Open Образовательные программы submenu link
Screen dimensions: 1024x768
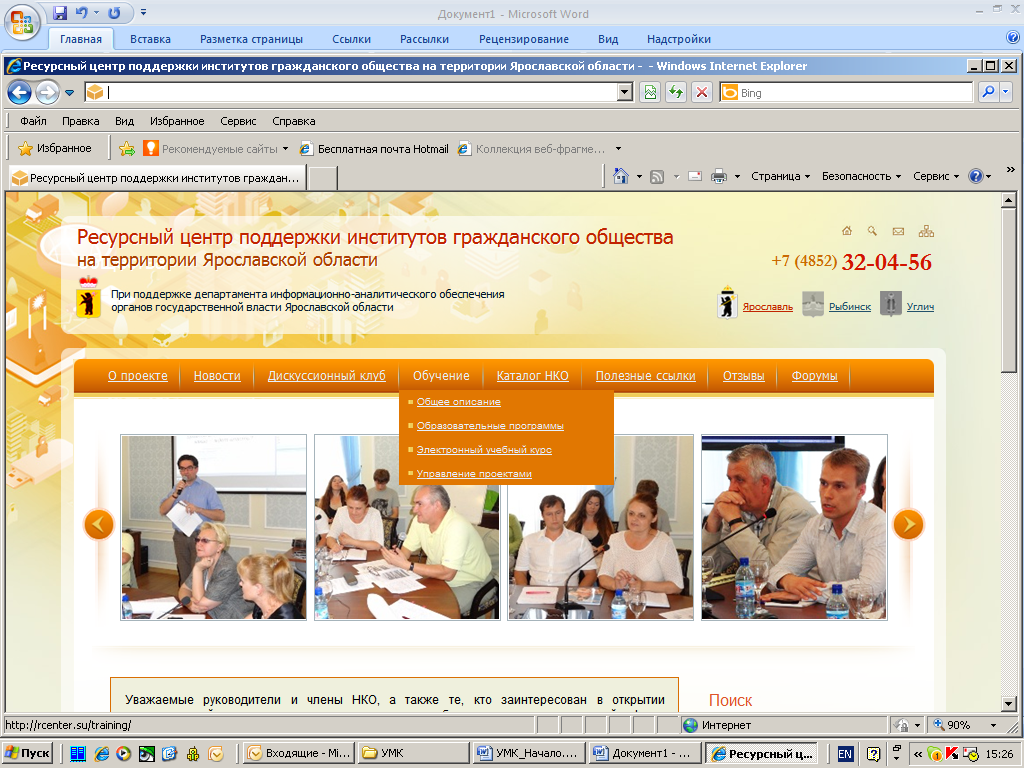click(x=490, y=426)
